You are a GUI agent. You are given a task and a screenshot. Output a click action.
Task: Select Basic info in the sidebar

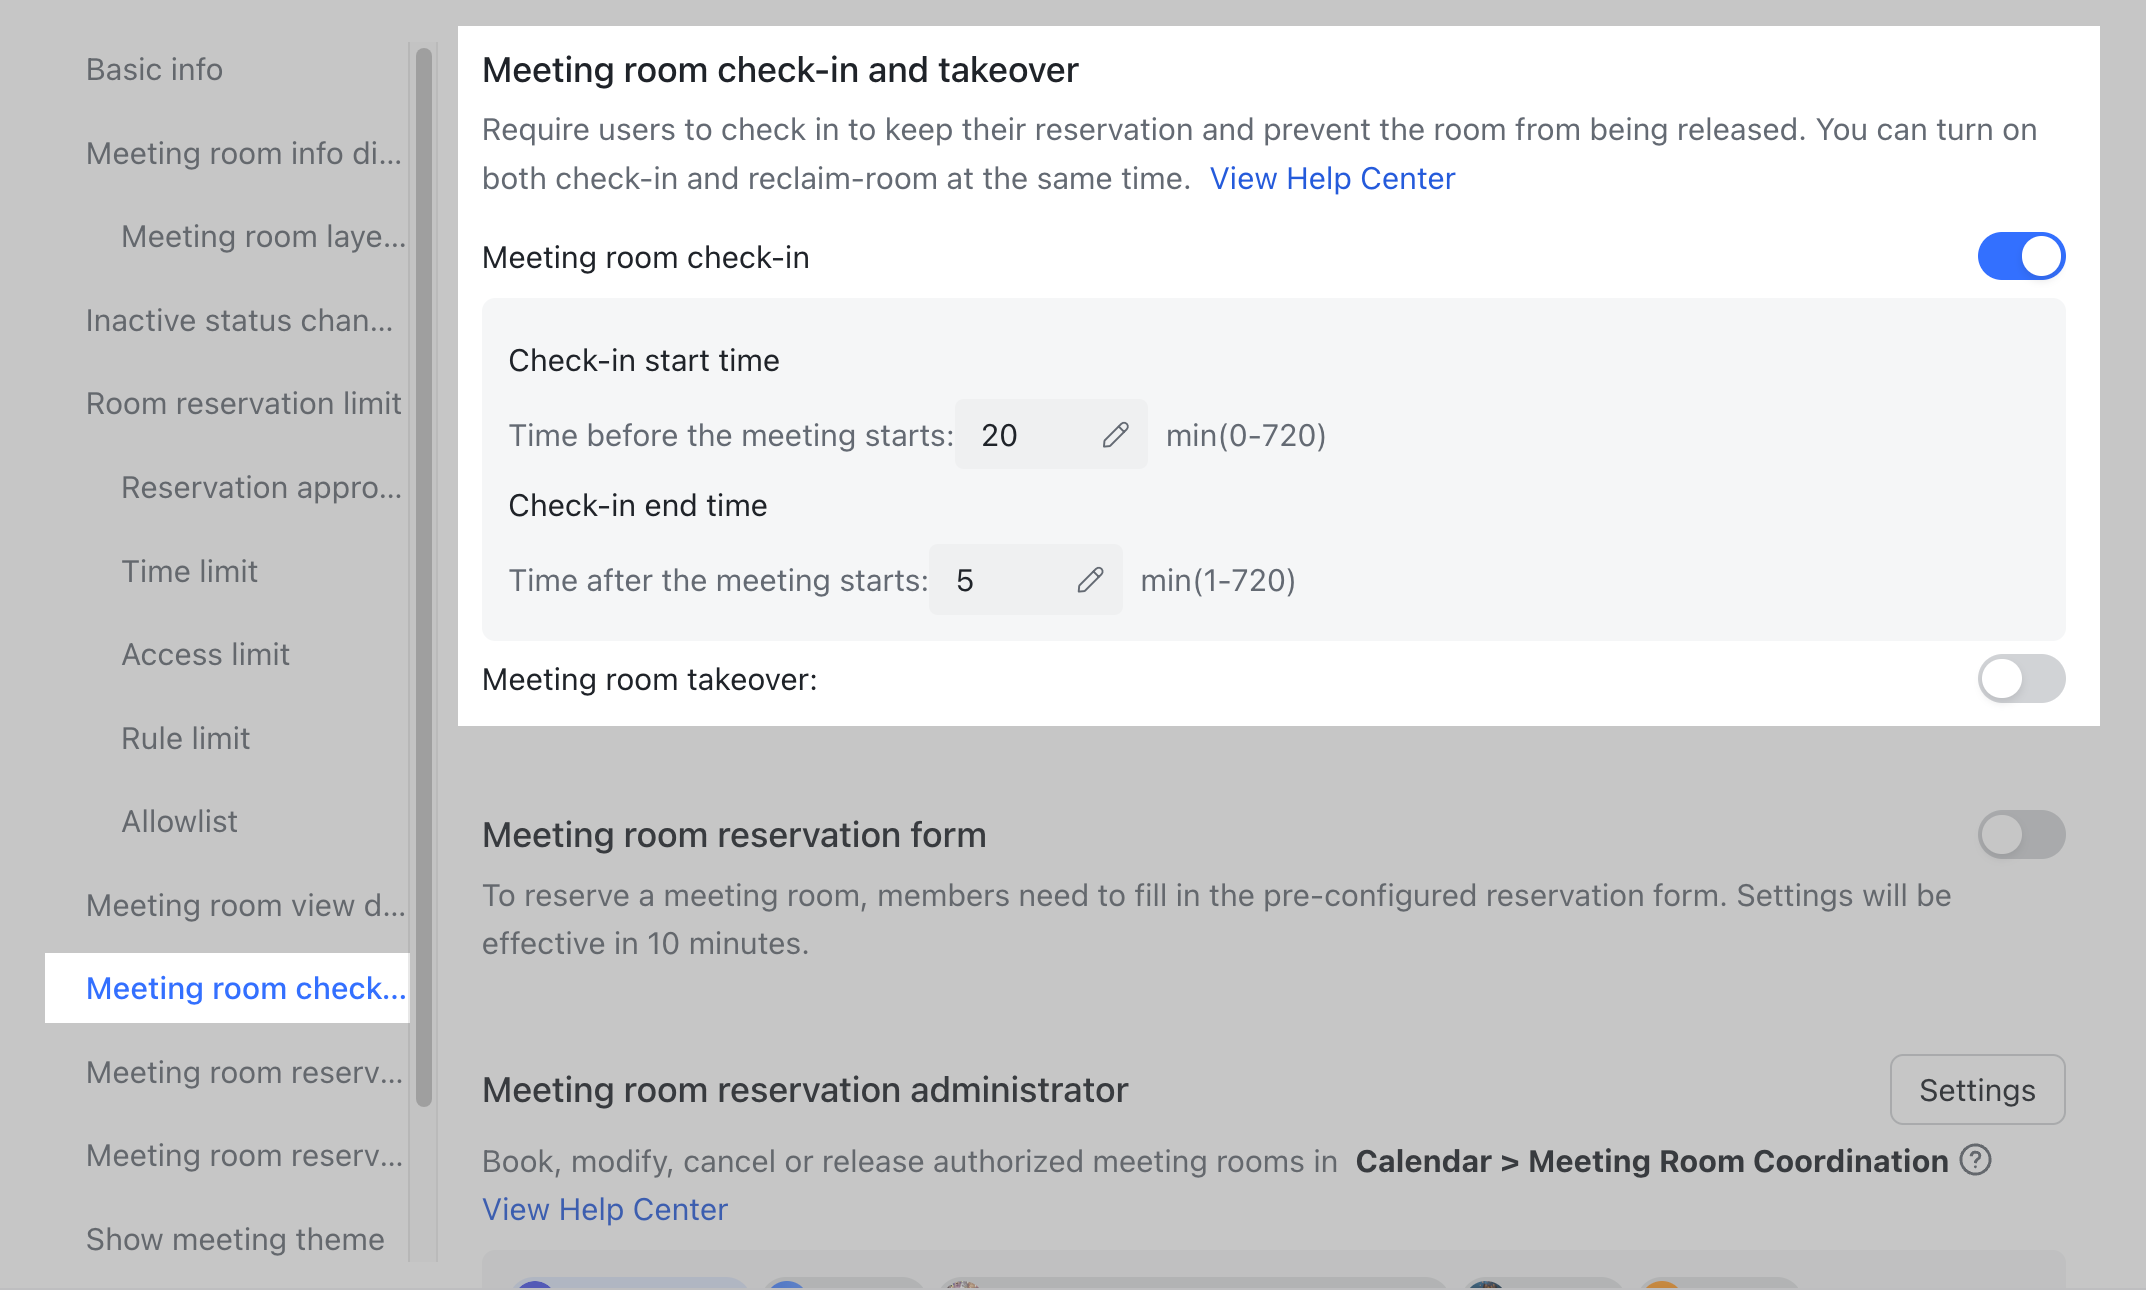pyautogui.click(x=153, y=68)
